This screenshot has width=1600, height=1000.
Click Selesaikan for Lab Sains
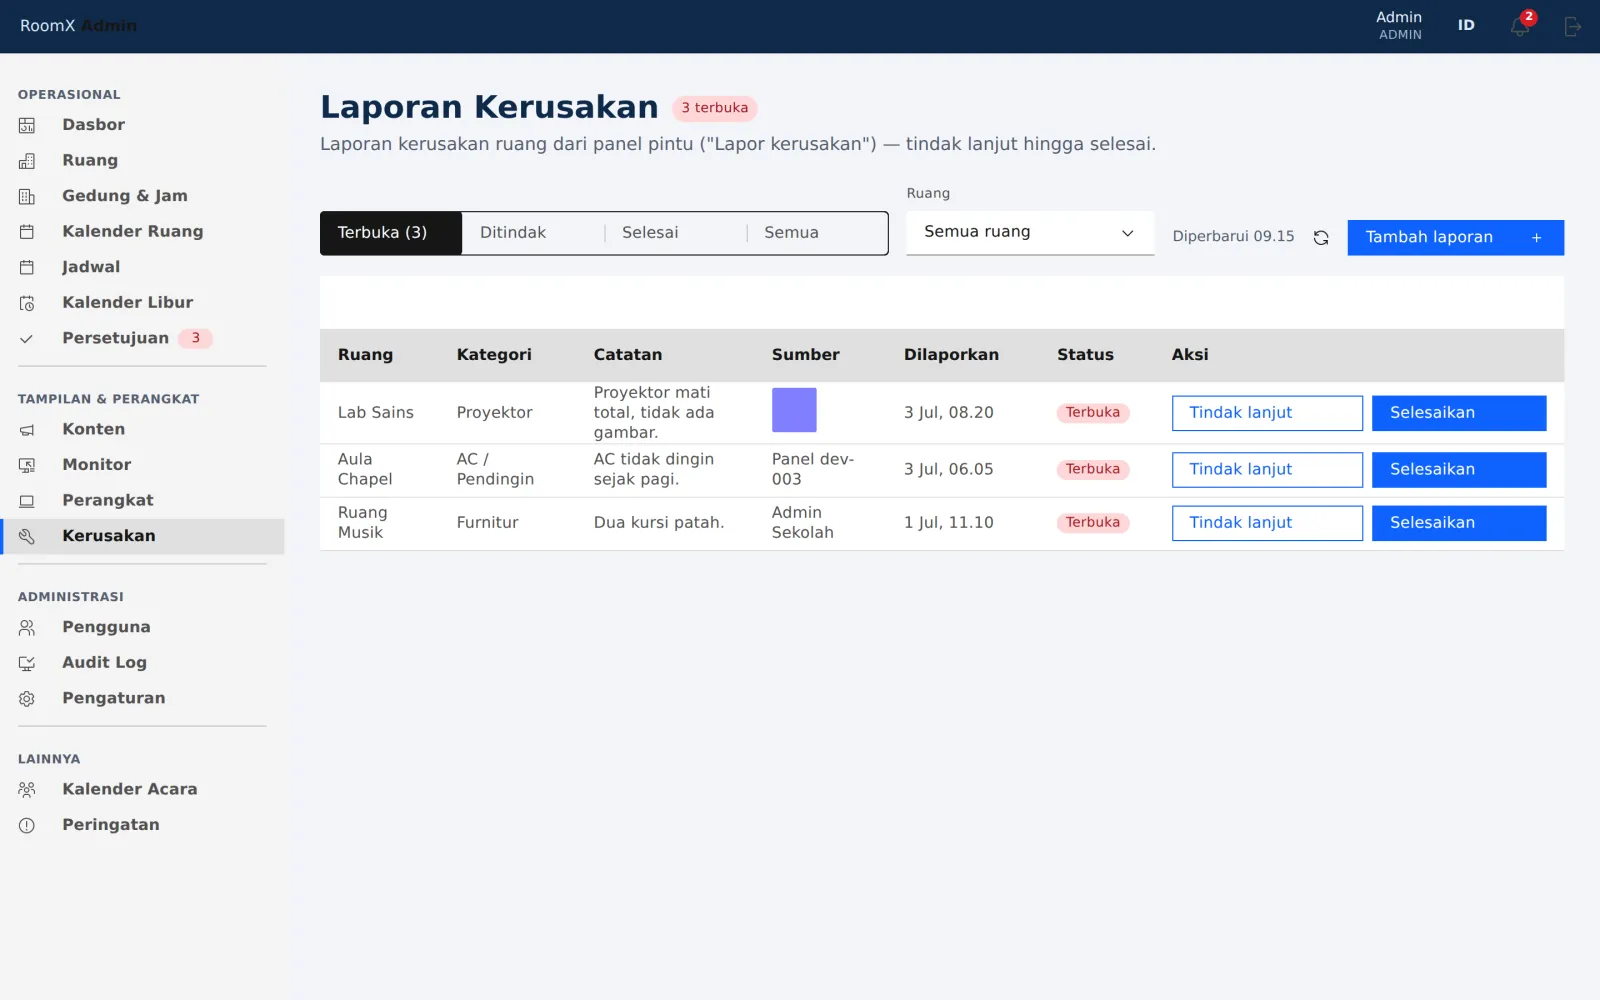(1459, 413)
